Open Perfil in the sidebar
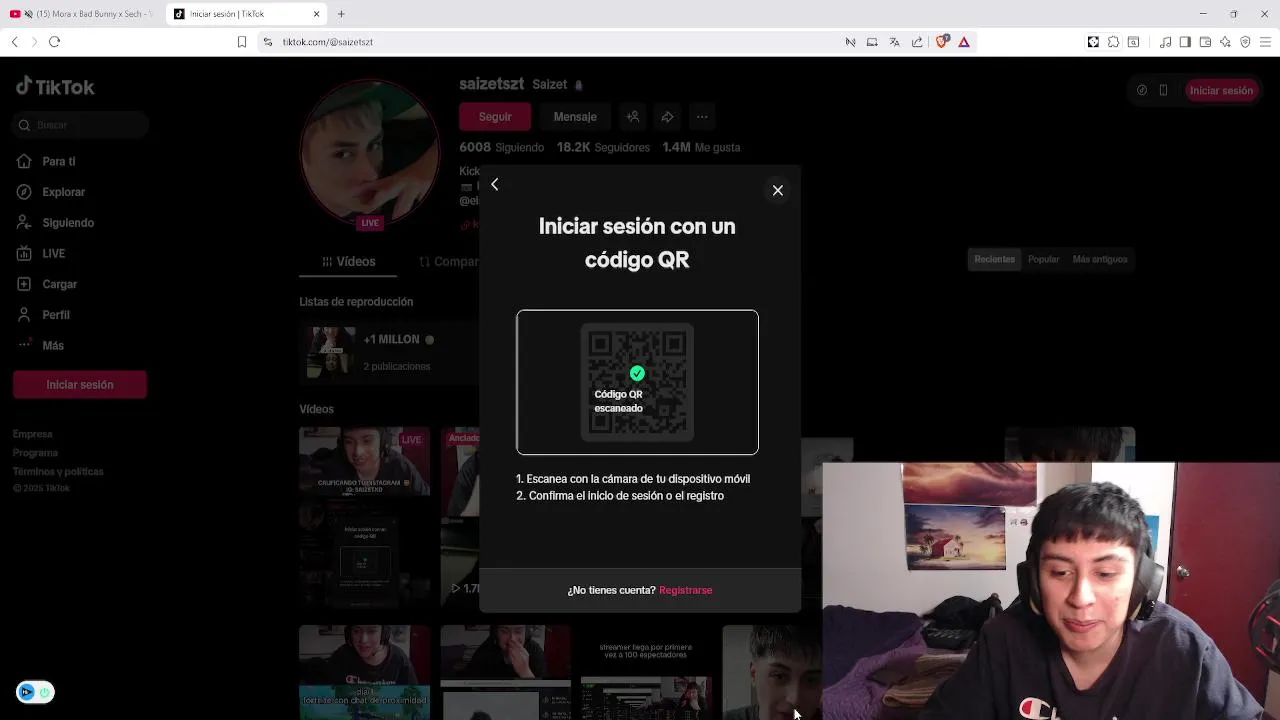Viewport: 1280px width, 720px height. click(x=44, y=315)
